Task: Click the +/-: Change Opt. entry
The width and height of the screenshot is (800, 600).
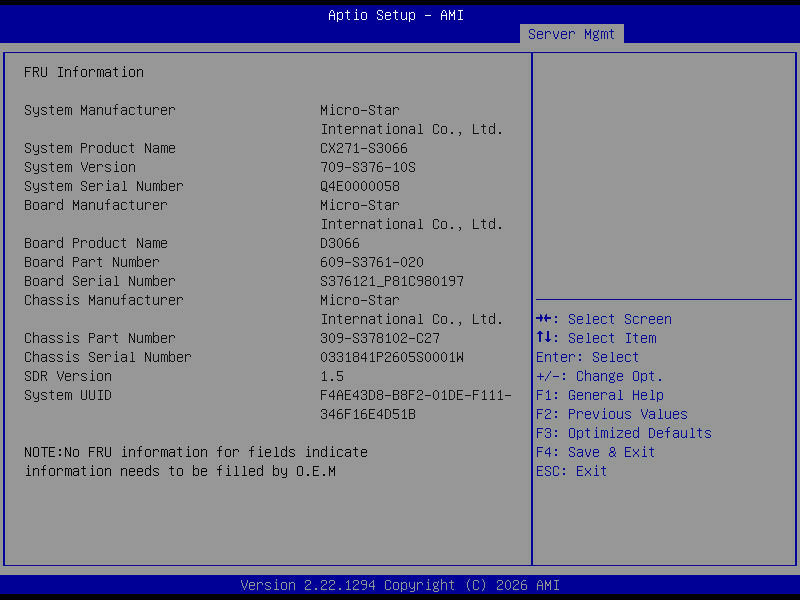Action: tap(599, 377)
